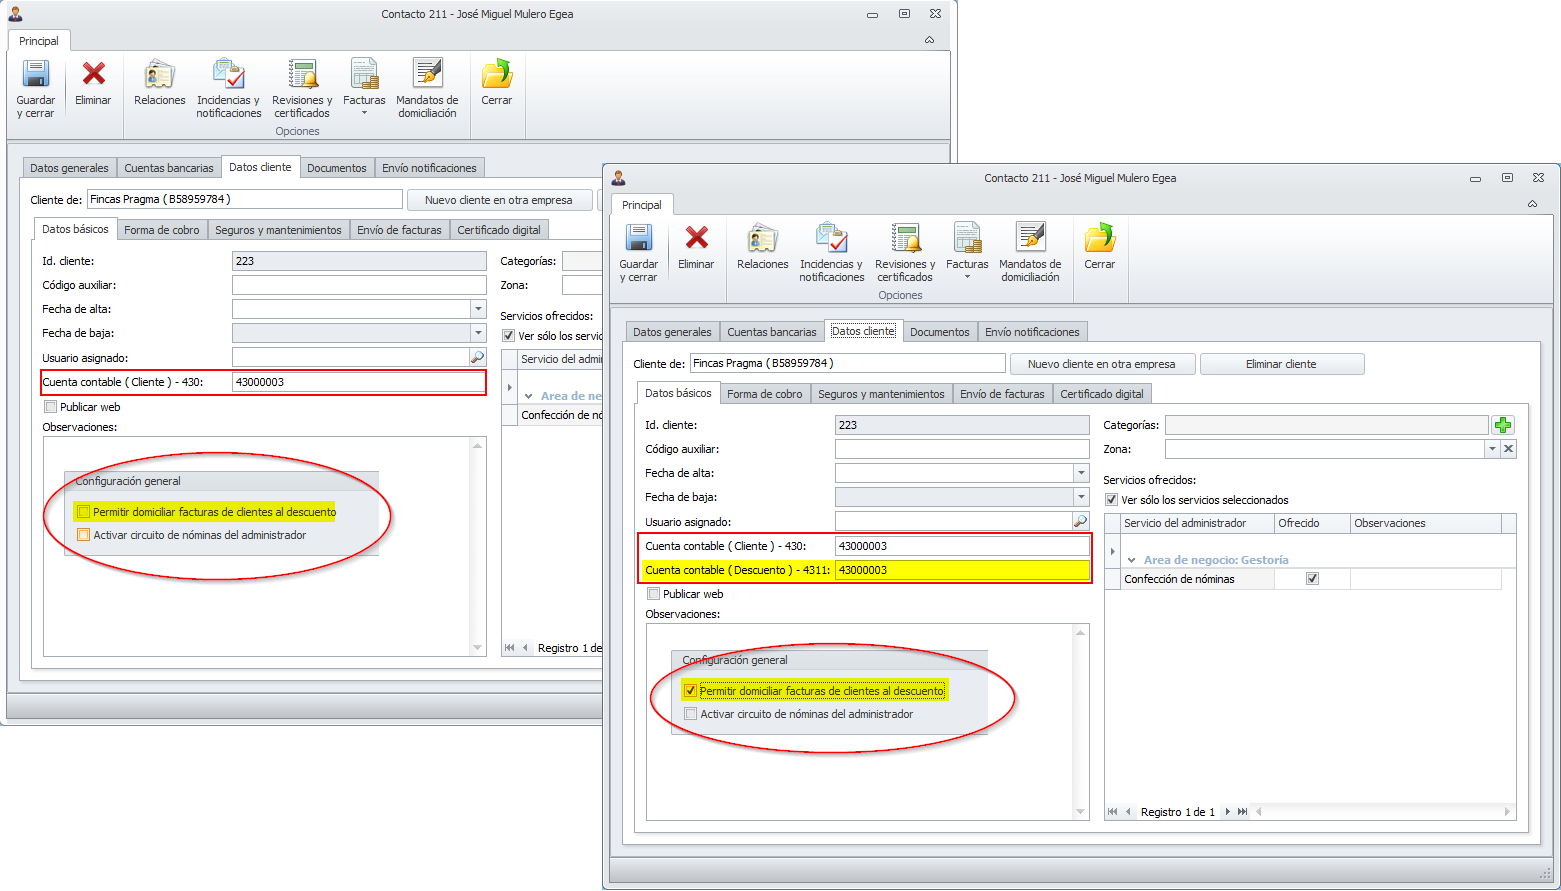Toggle Ofrecido checkbox for Confección de nóminas
This screenshot has height=891, width=1561.
click(x=1312, y=579)
